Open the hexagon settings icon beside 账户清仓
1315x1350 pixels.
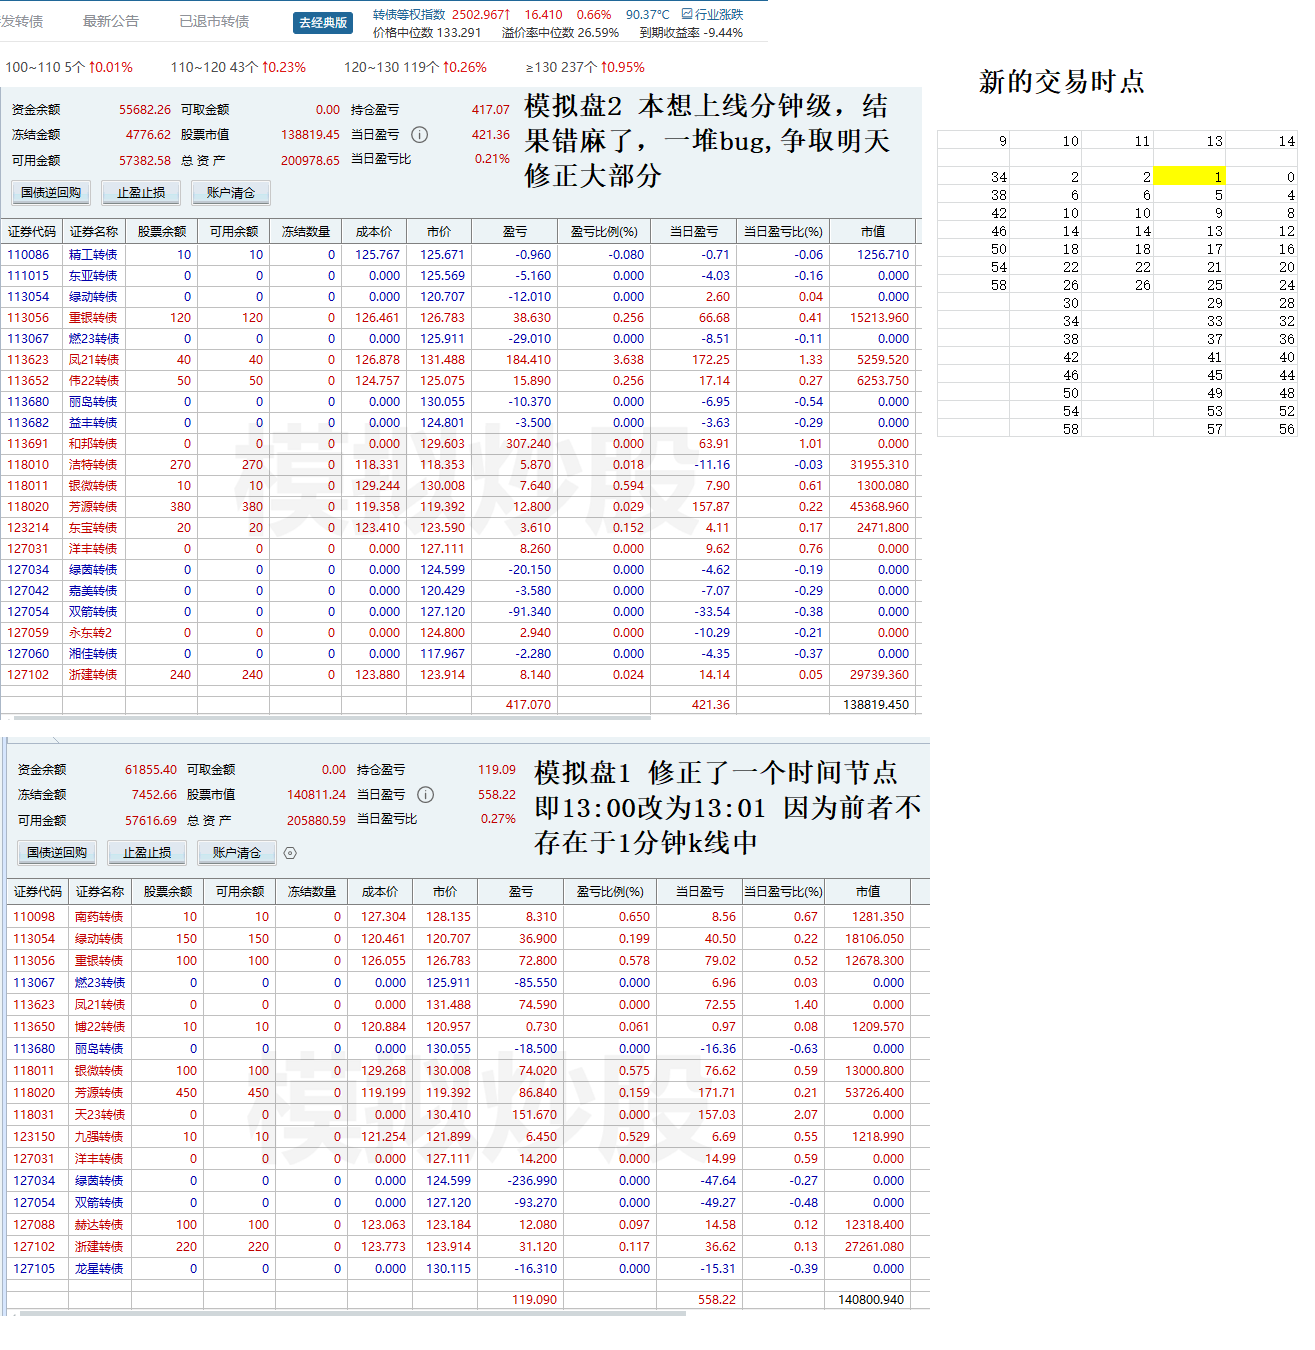[x=290, y=853]
